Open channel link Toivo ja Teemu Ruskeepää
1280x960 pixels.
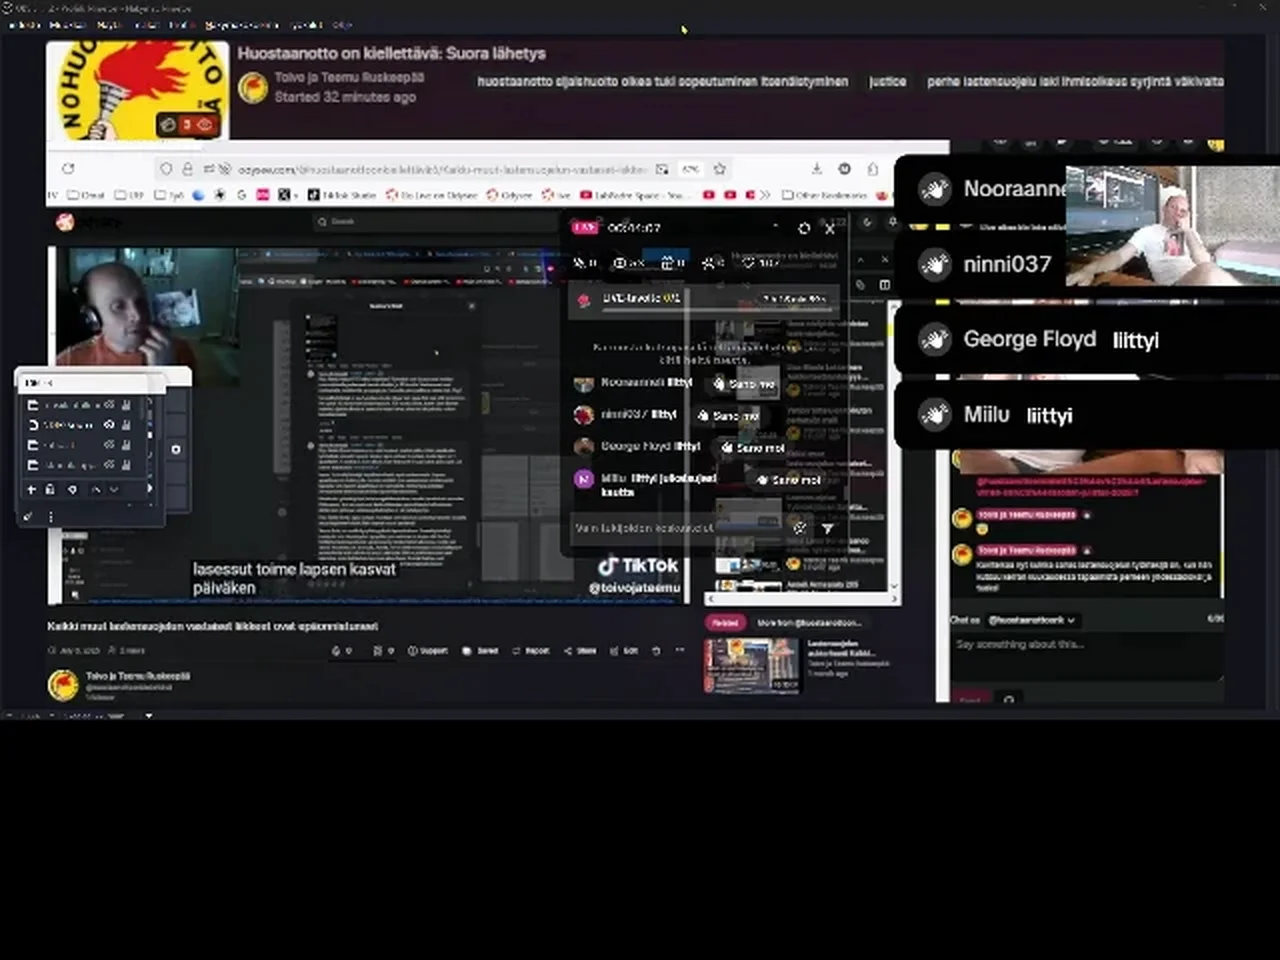click(349, 77)
